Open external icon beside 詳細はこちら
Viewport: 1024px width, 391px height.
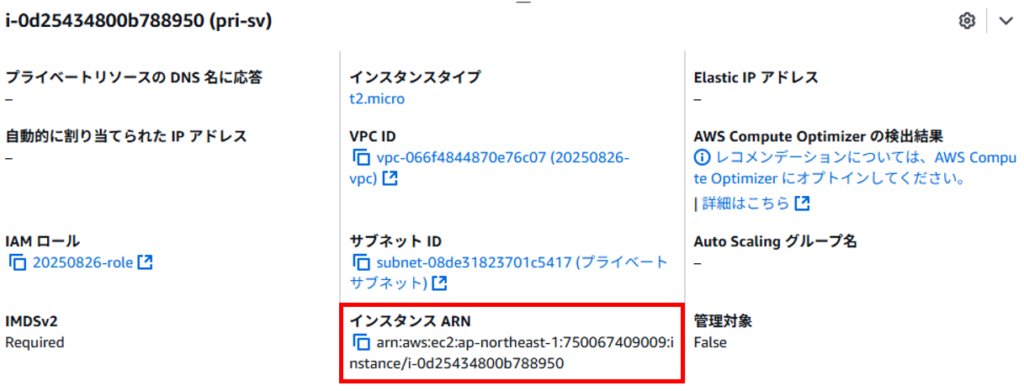coord(803,204)
